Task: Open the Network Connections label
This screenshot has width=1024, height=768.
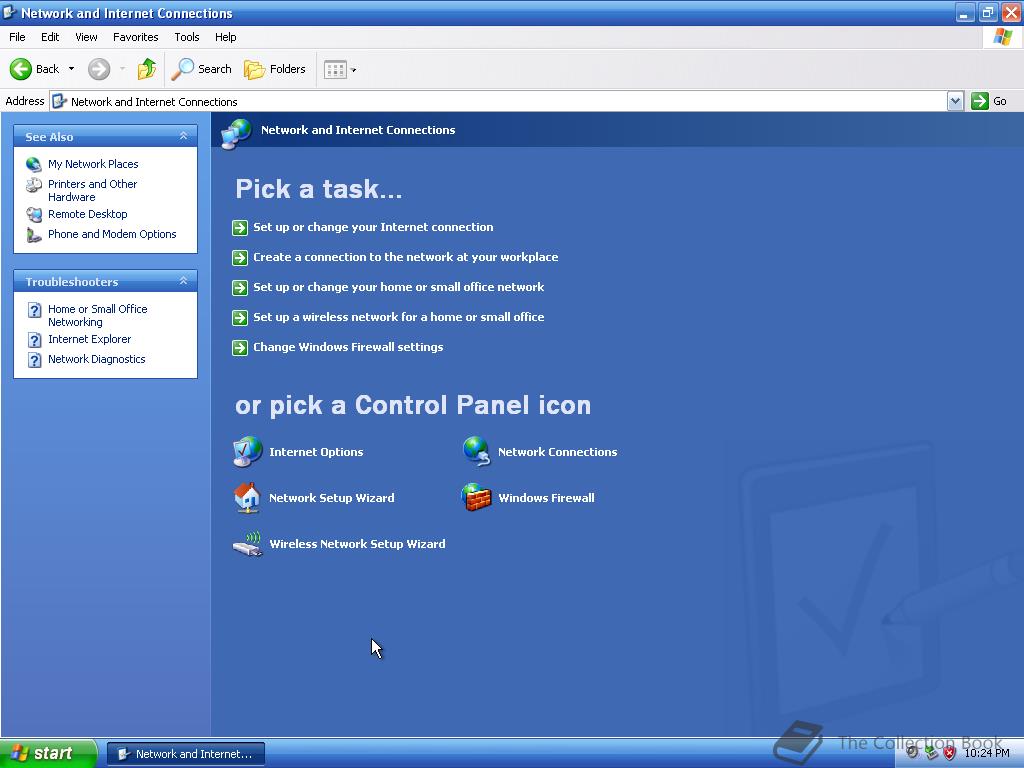Action: 557,452
